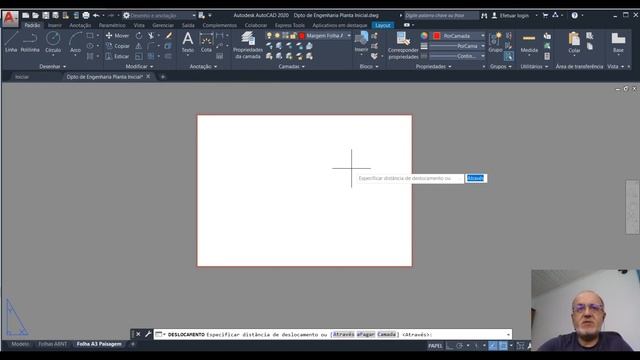Click the Erase pencil icon
The width and height of the screenshot is (640, 360).
pyautogui.click(x=169, y=36)
